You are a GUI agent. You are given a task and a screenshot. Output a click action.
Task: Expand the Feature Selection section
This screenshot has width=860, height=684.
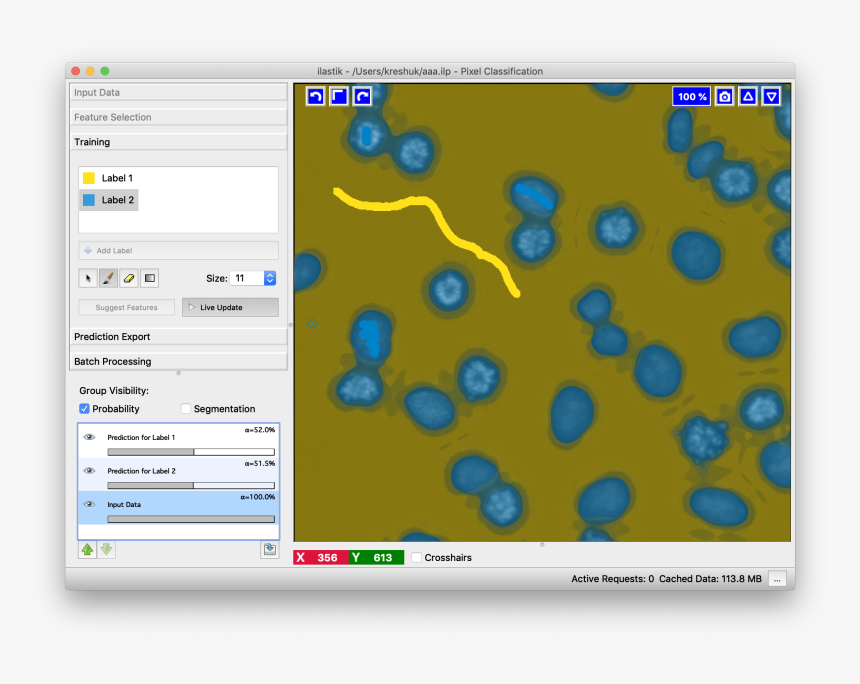coord(178,117)
